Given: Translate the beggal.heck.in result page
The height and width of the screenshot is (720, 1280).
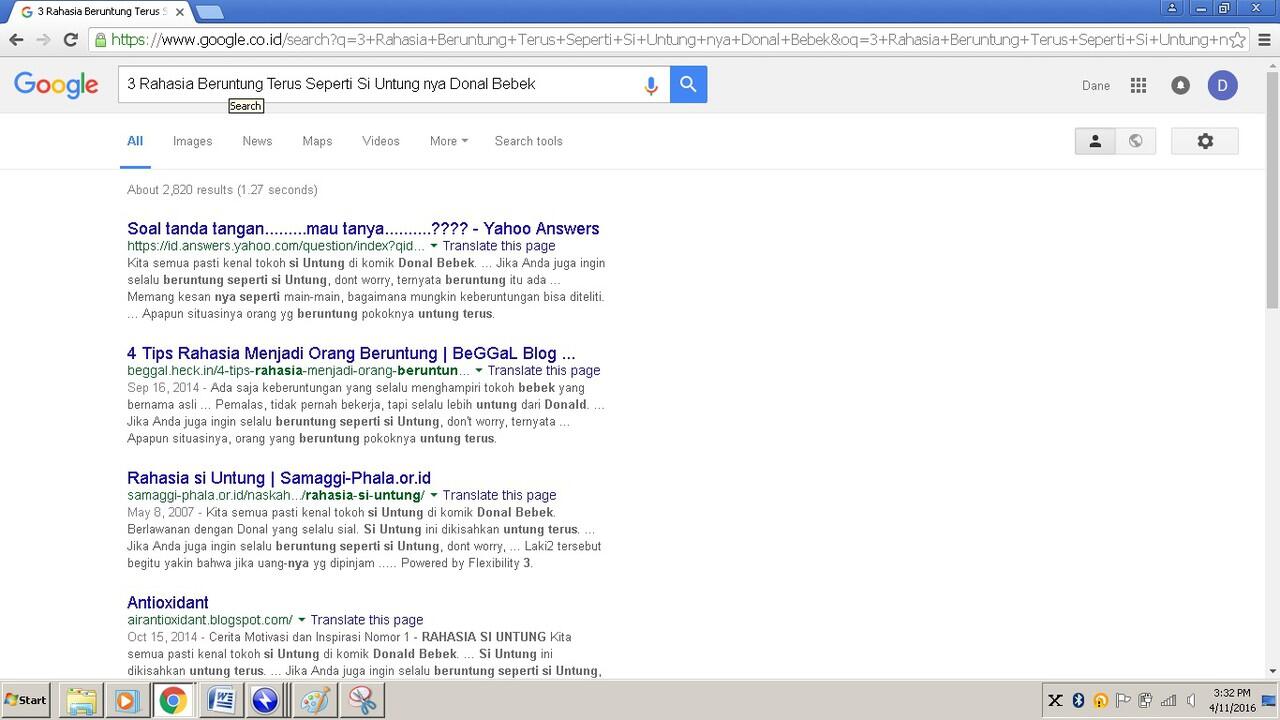Looking at the screenshot, I should click(544, 371).
